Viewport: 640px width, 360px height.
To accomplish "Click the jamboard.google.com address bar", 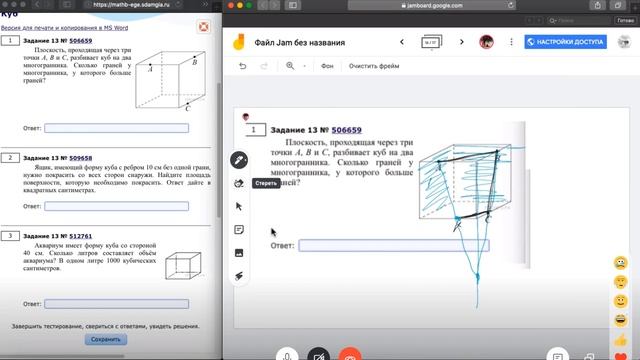I will point(432,5).
